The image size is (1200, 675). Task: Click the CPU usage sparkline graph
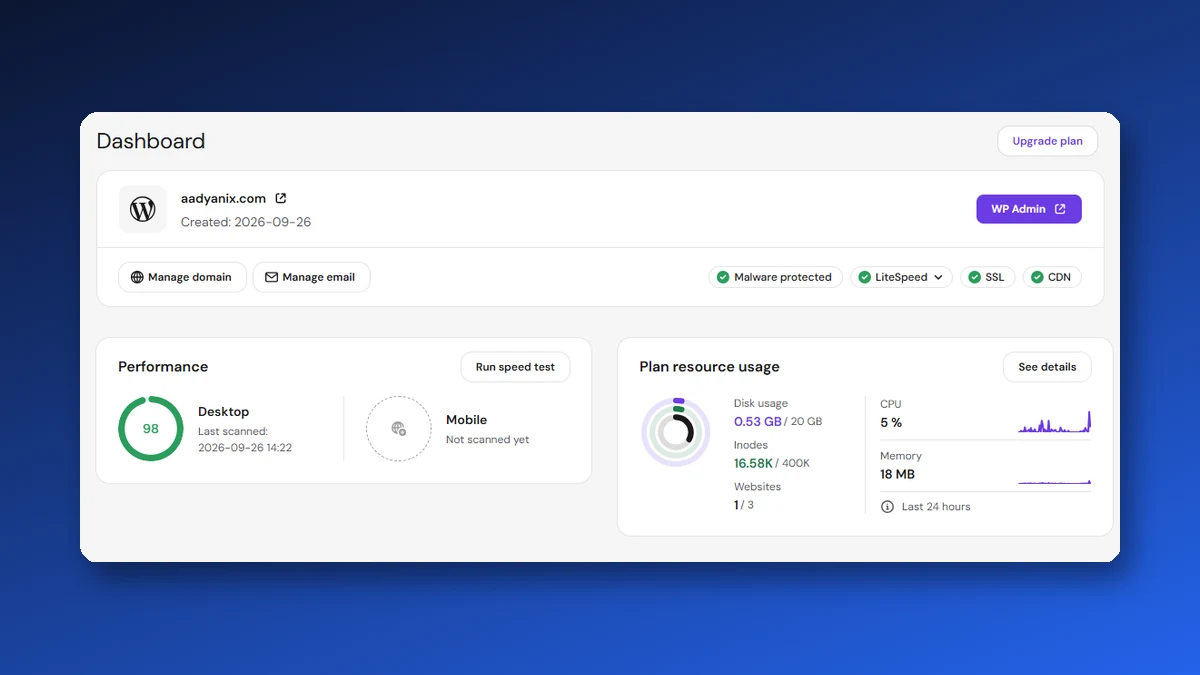1054,422
